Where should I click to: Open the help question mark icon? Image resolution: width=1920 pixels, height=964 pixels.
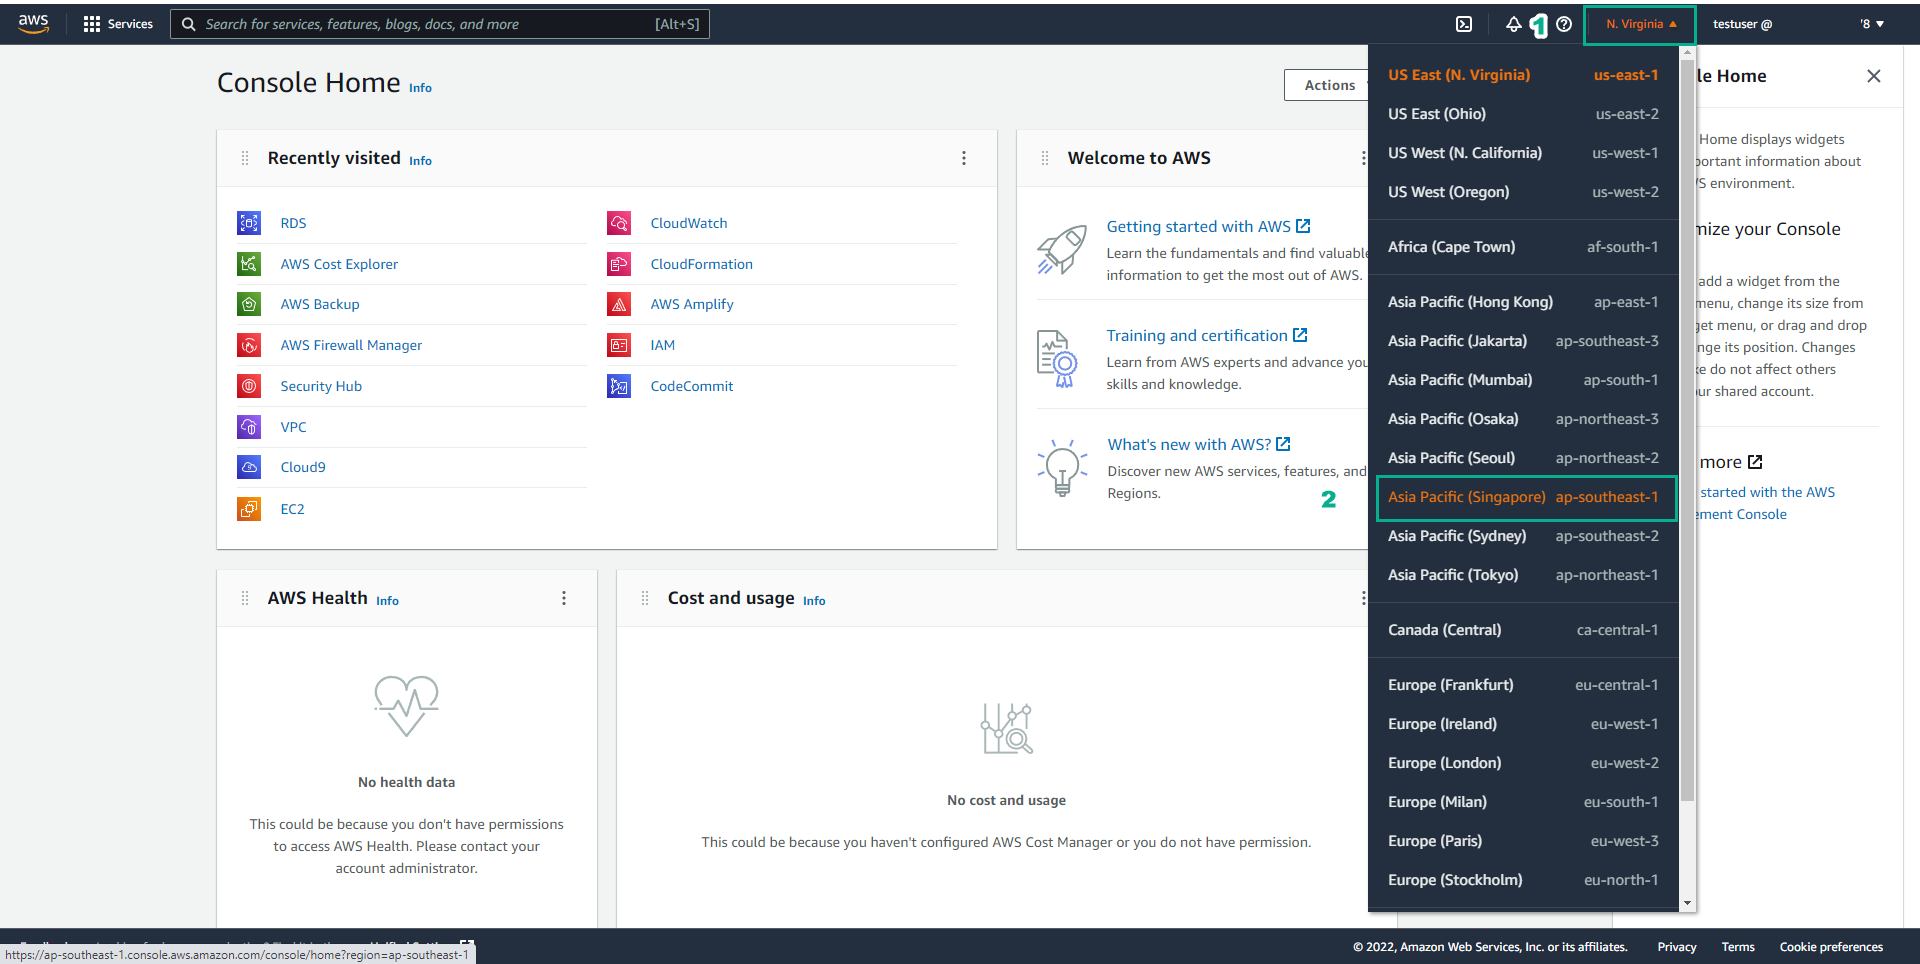click(1564, 24)
